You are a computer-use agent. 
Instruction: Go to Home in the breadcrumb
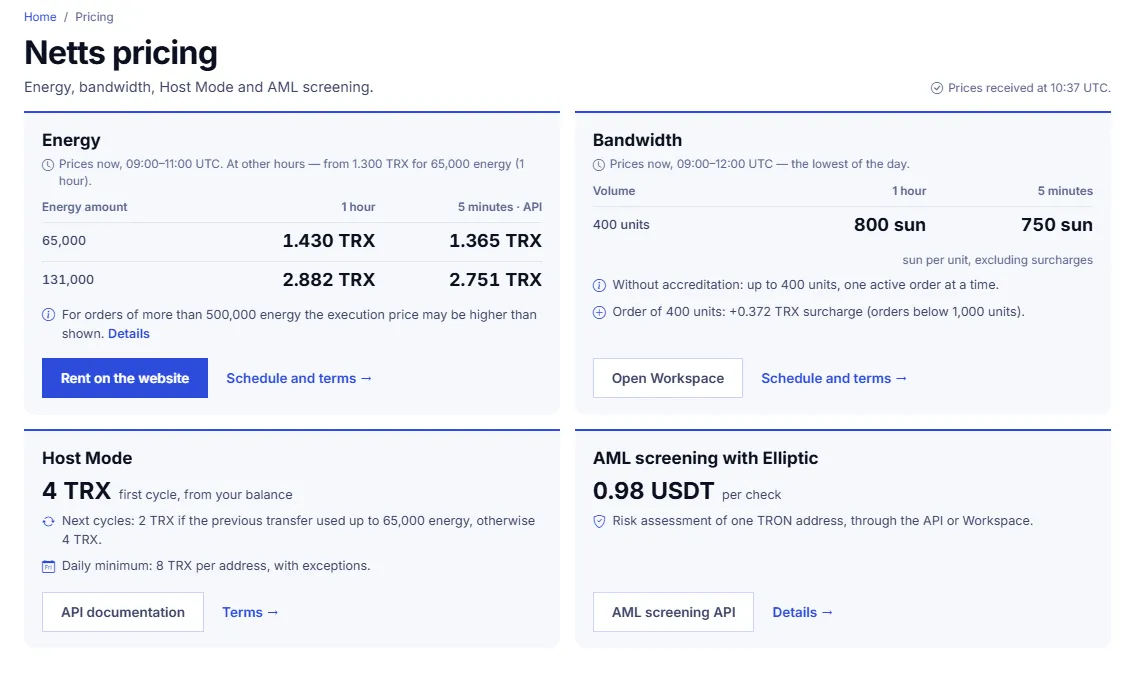tap(40, 17)
